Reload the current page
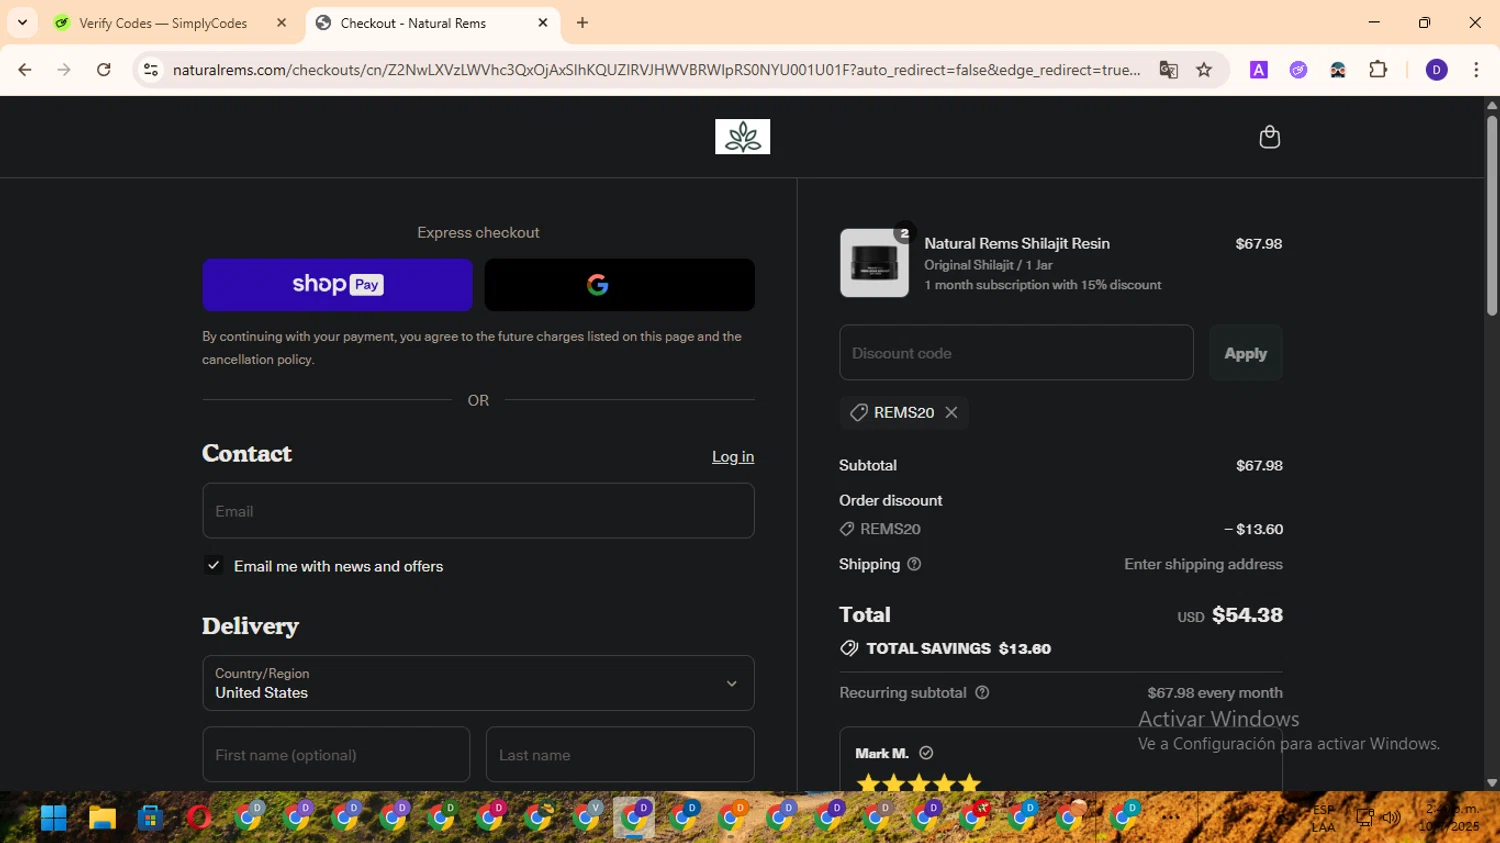 click(x=104, y=70)
